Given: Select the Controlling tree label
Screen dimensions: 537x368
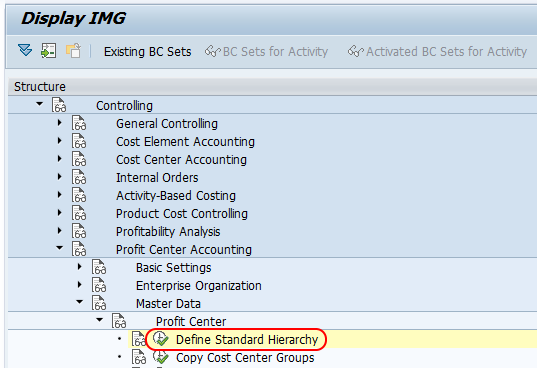Looking at the screenshot, I should click(124, 106).
